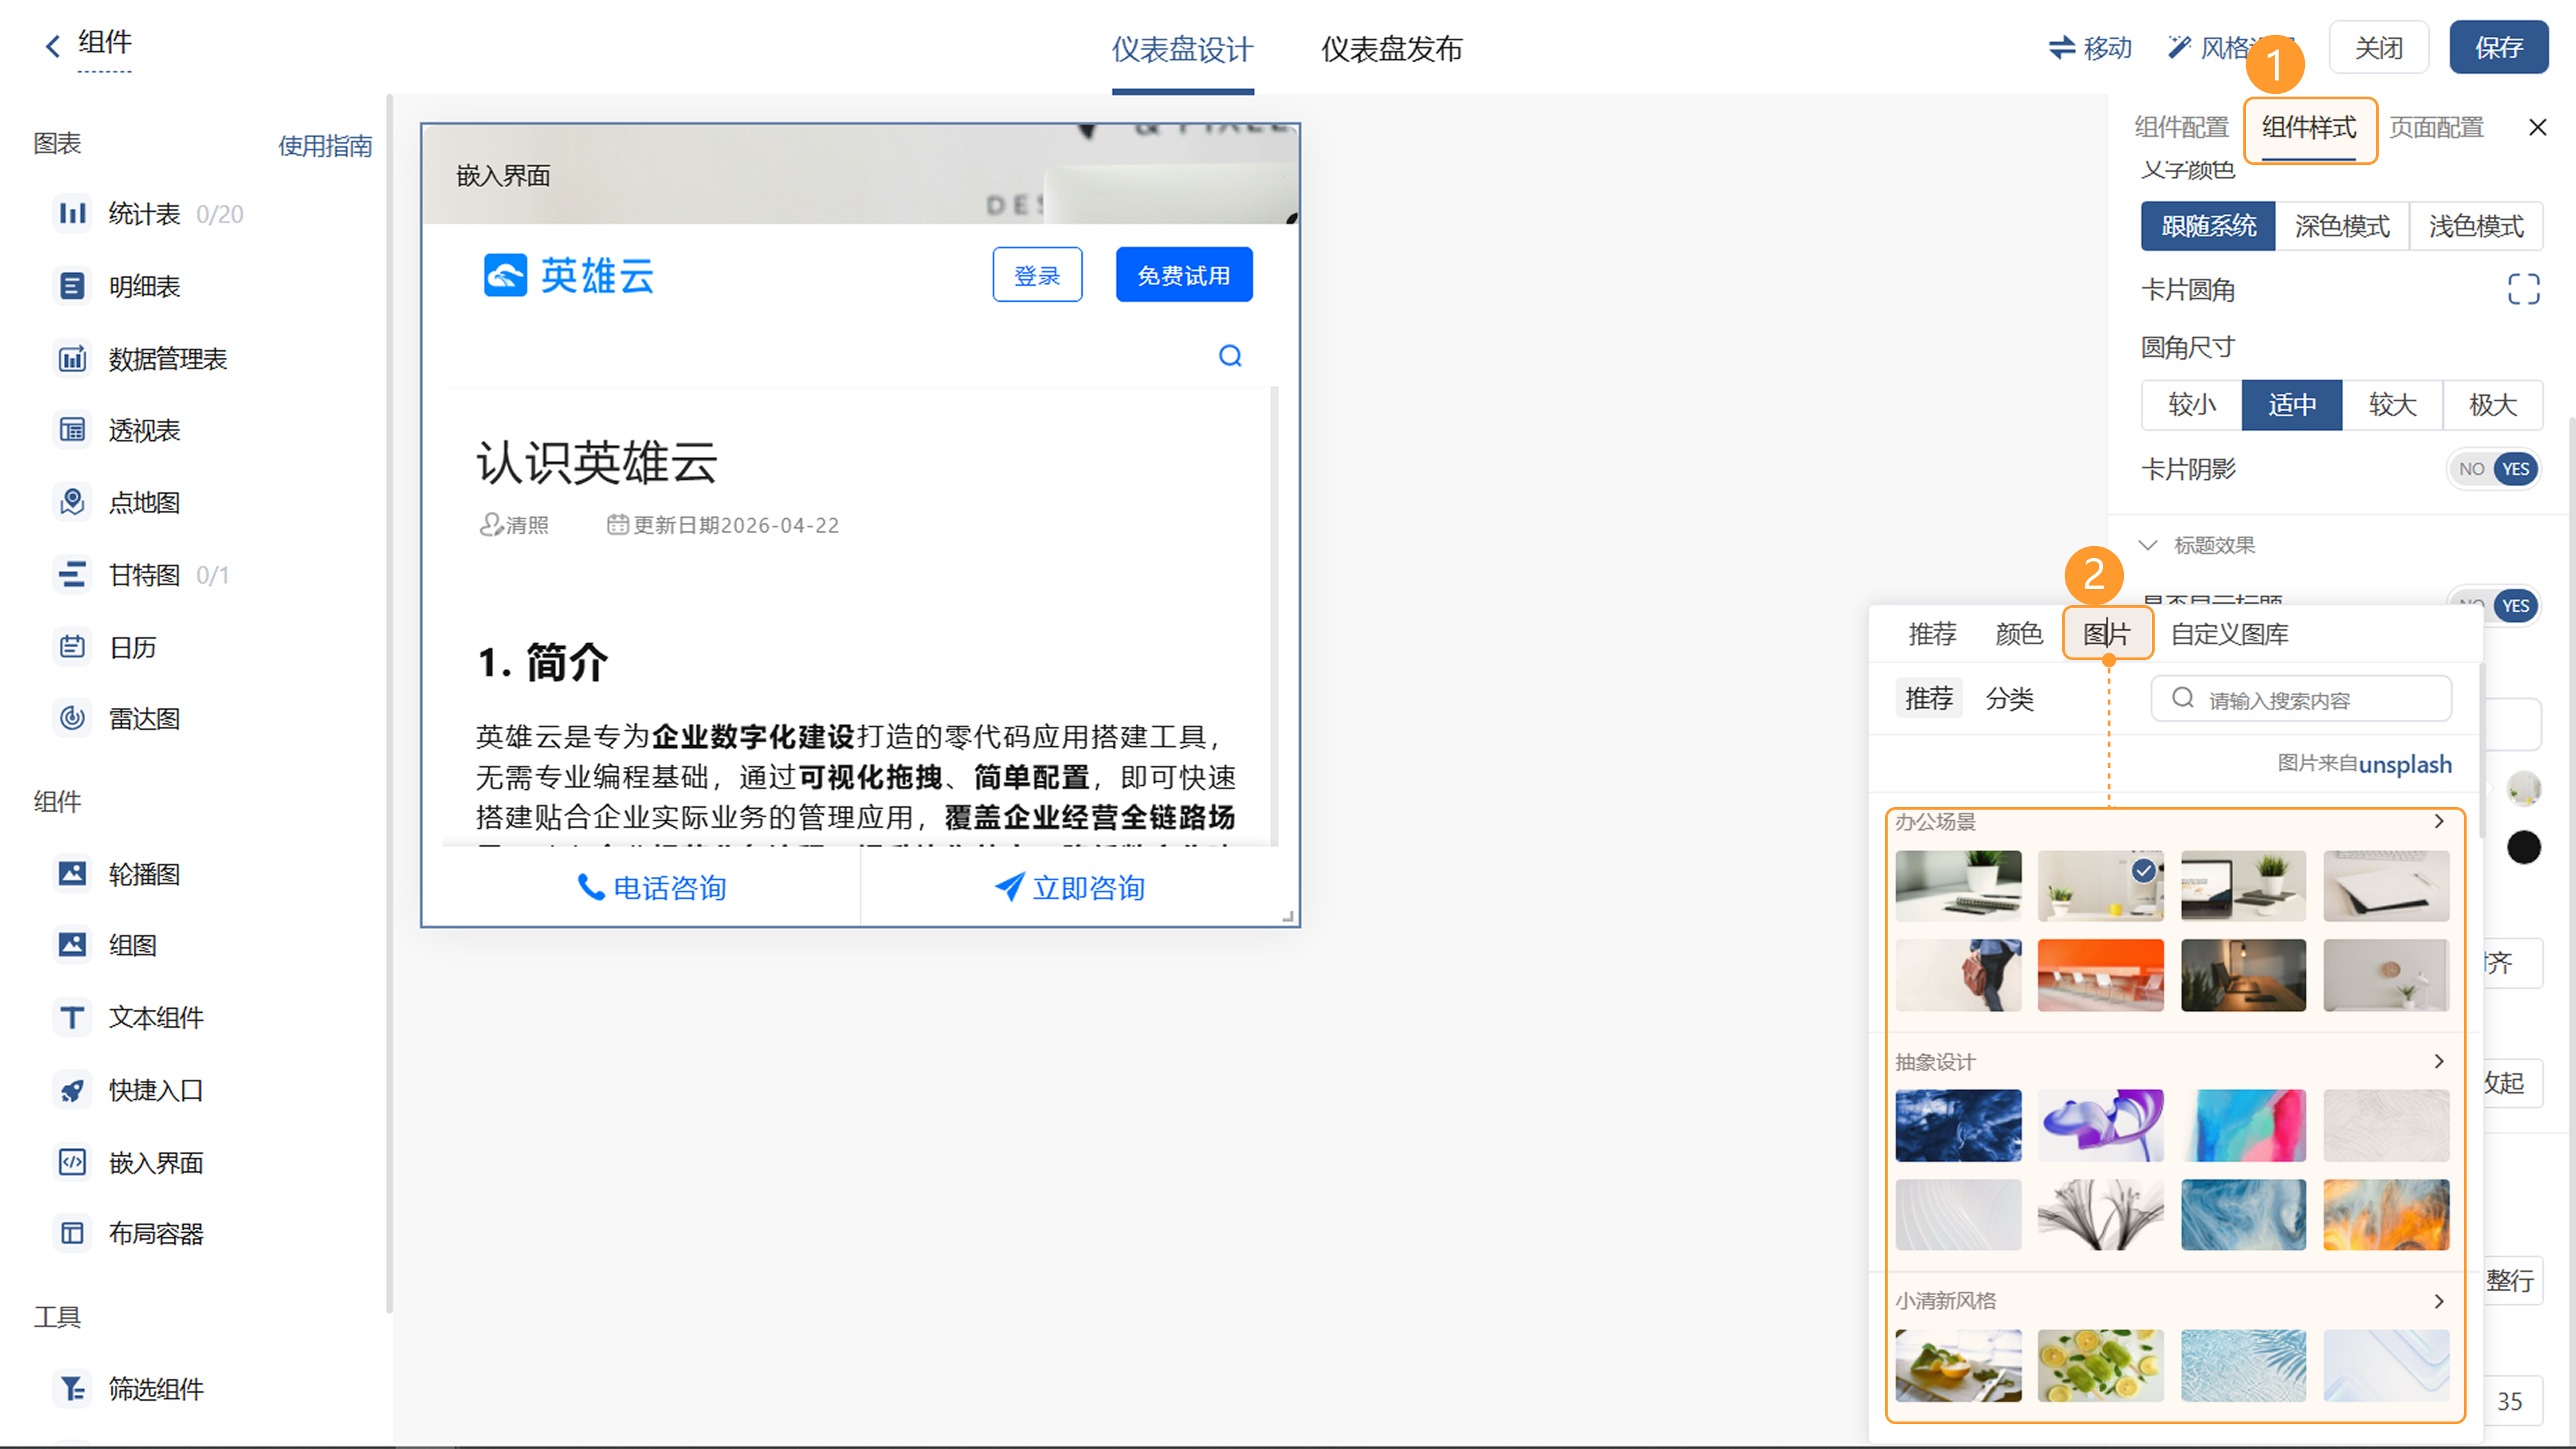Select the orange office thumbnail
Viewport: 2576px width, 1449px height.
click(2100, 975)
